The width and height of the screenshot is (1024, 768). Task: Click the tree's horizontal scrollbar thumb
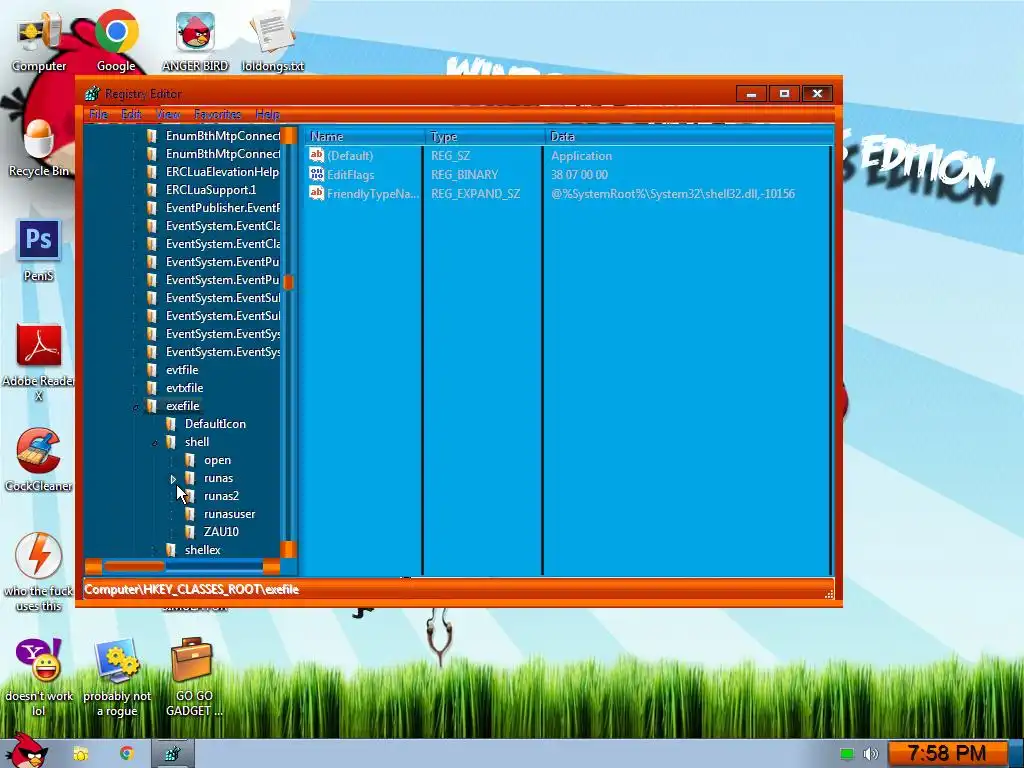[x=133, y=566]
